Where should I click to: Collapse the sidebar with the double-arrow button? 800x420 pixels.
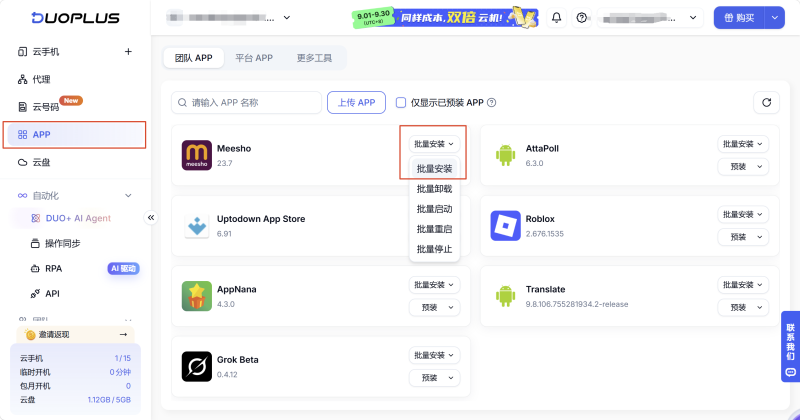(151, 218)
